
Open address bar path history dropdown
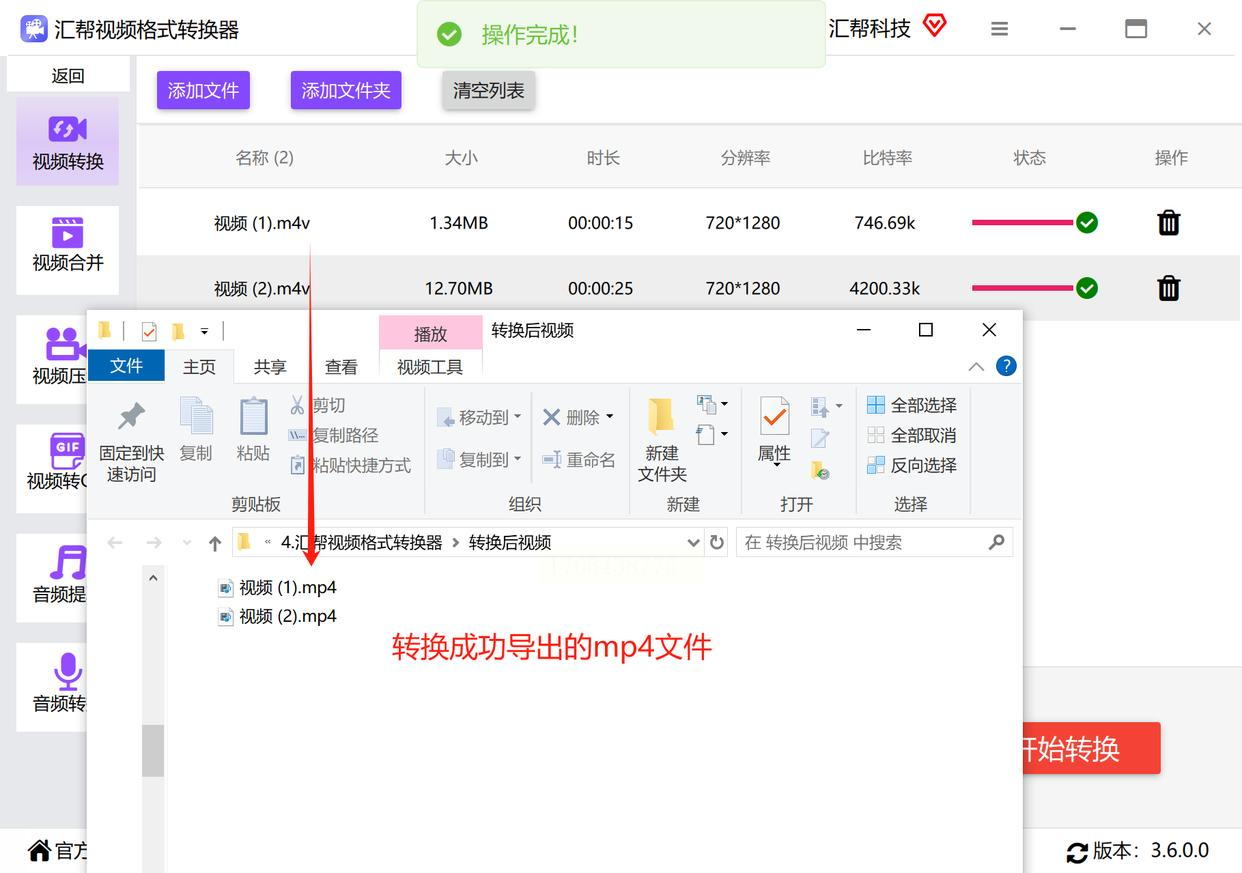[x=694, y=542]
